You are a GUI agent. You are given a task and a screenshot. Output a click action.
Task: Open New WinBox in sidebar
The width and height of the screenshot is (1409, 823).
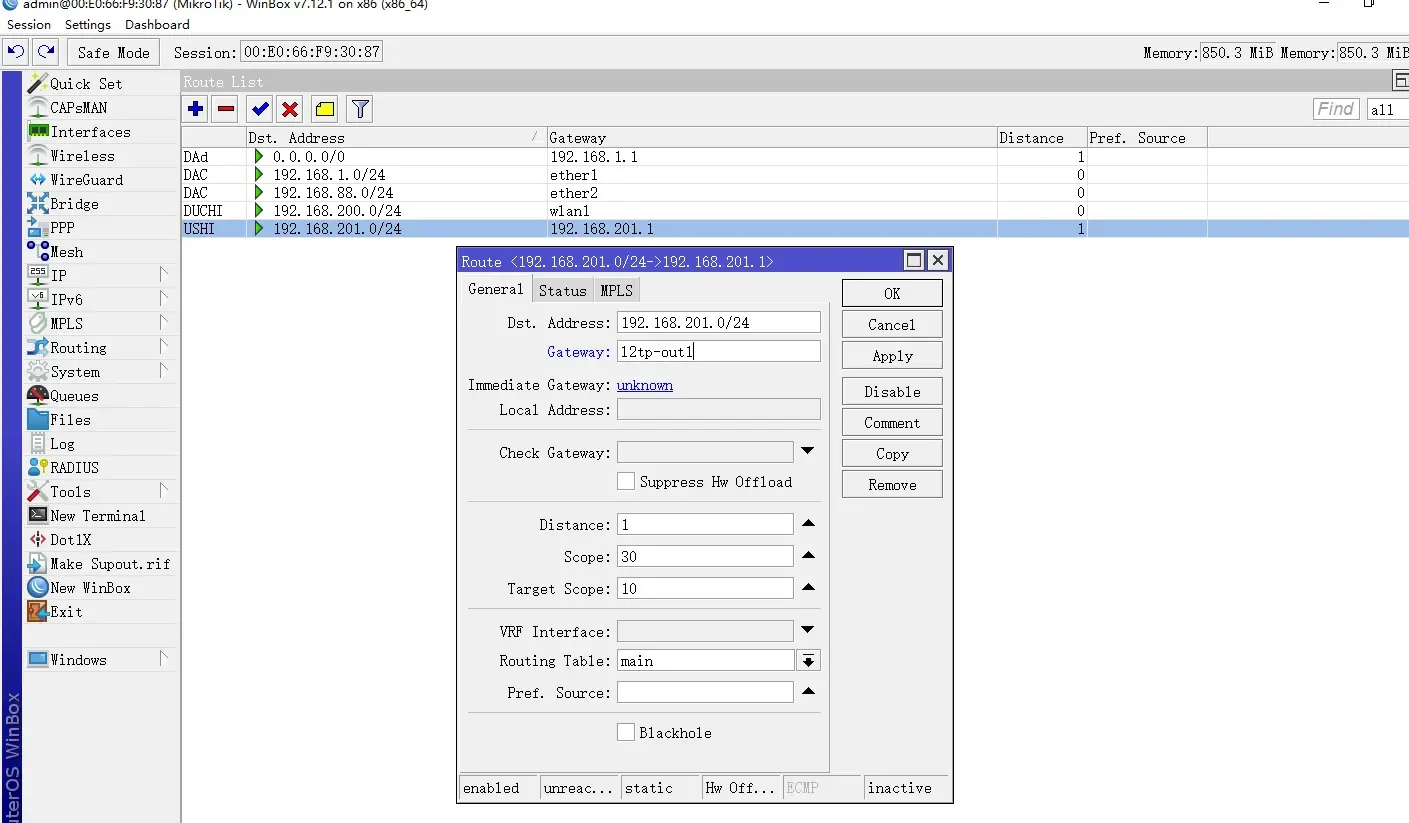click(x=90, y=588)
